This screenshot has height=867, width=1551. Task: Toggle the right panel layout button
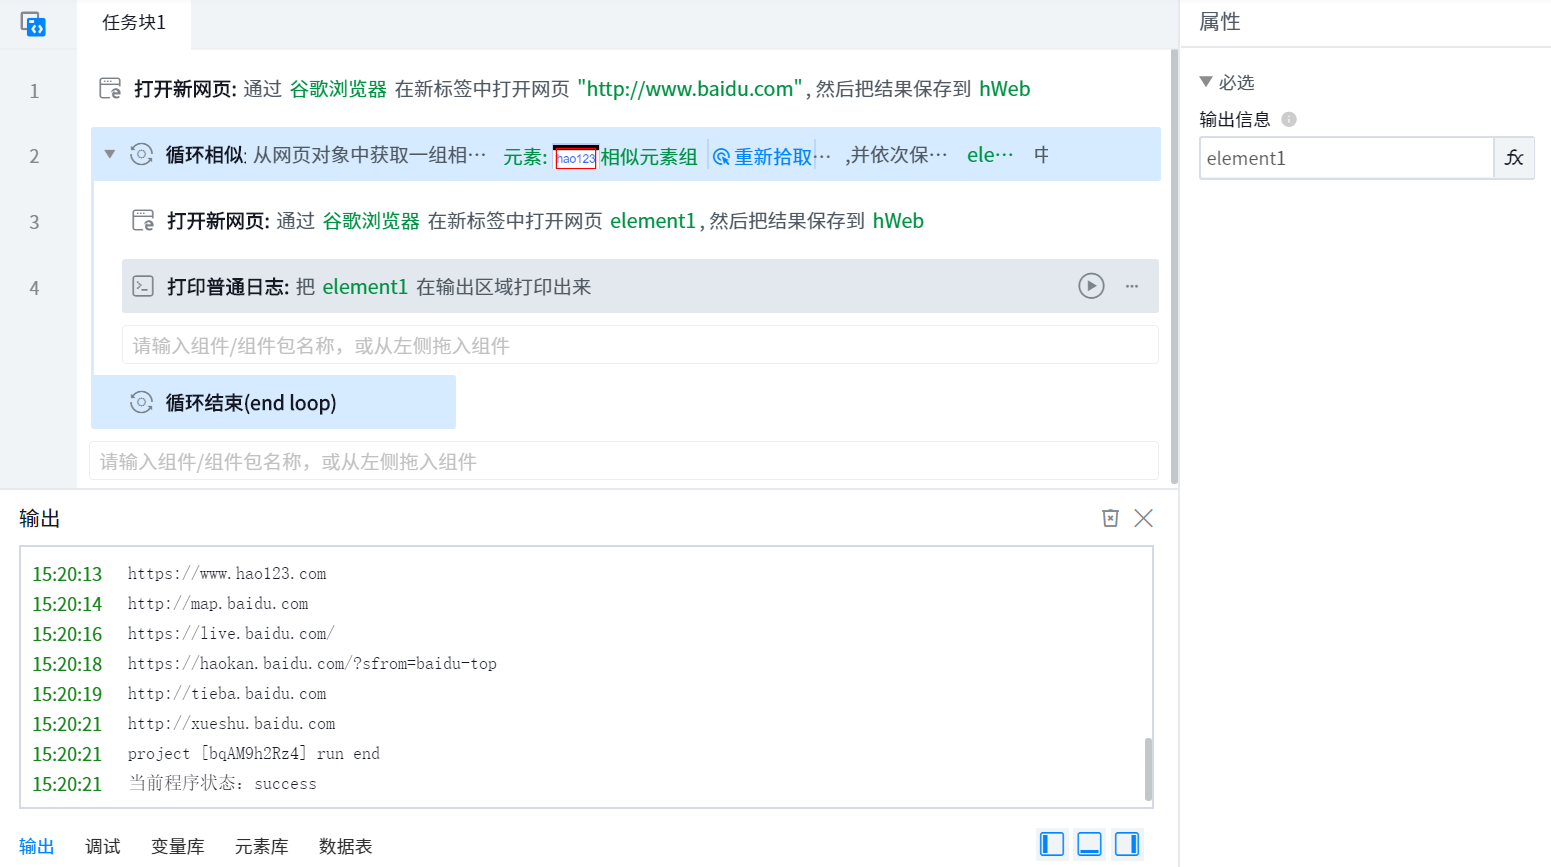(1127, 844)
